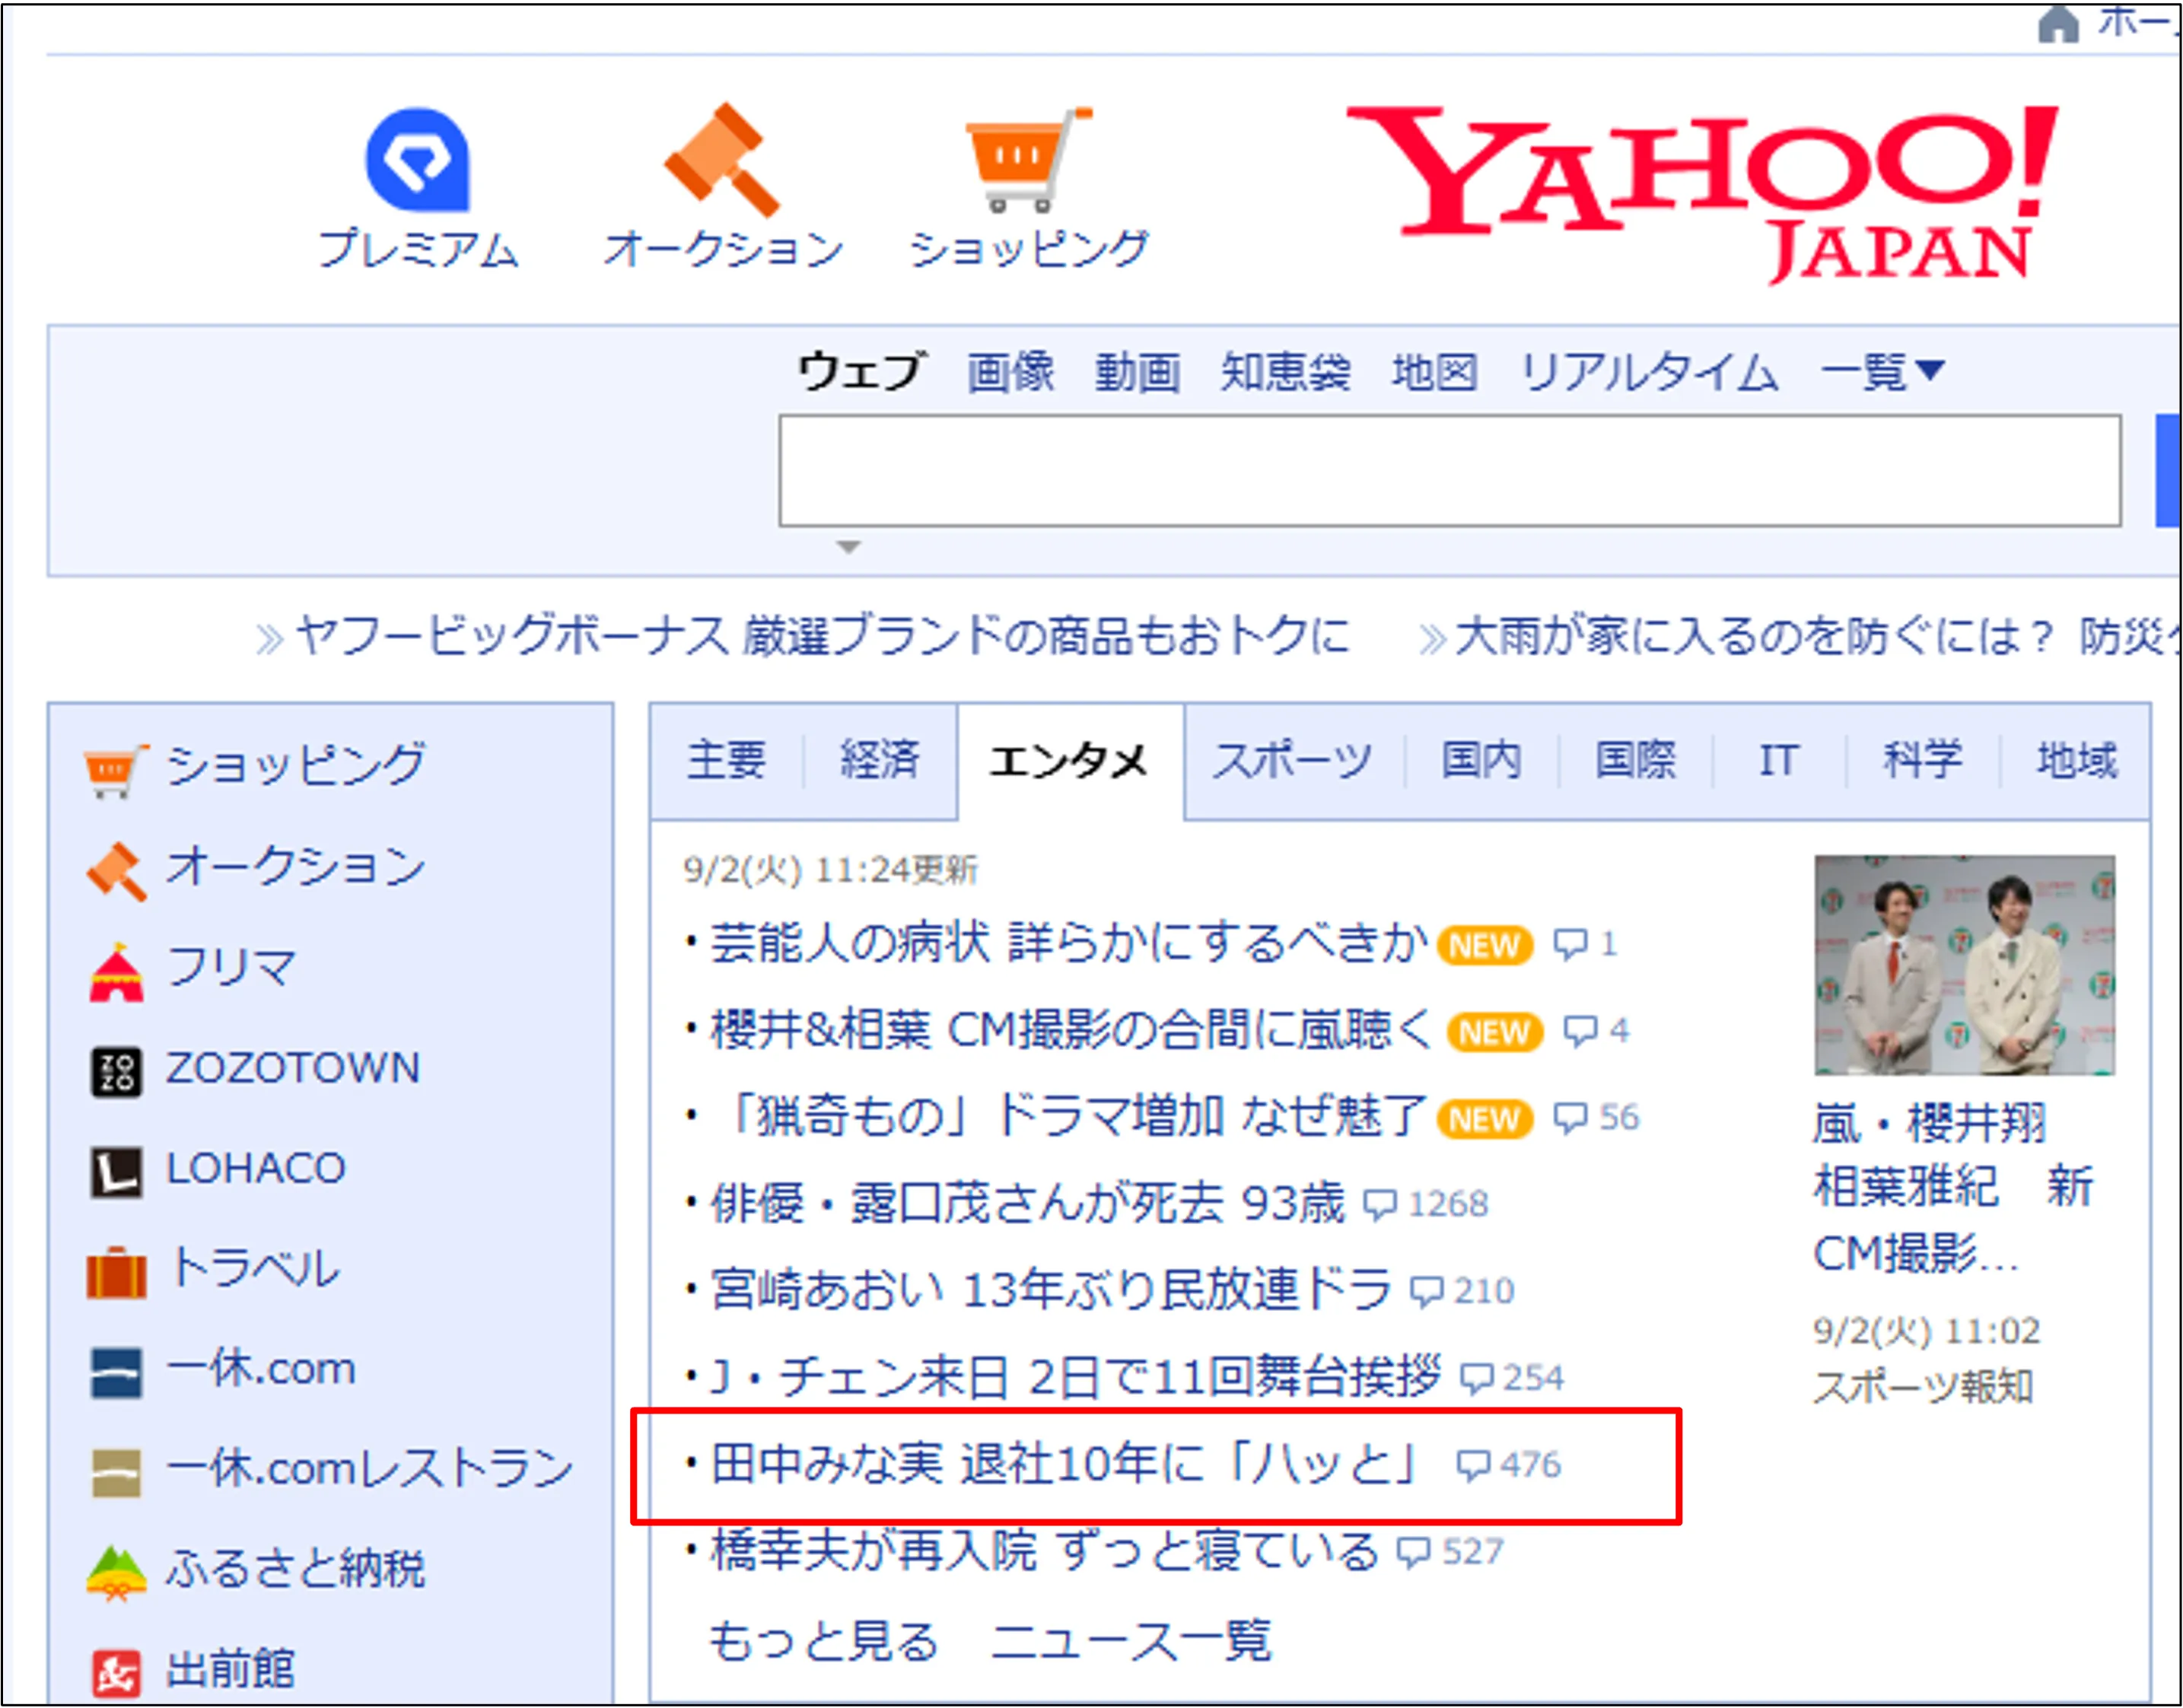Click the ZOZOTOWN logo icon
This screenshot has height=1708, width=2183.
point(116,1072)
